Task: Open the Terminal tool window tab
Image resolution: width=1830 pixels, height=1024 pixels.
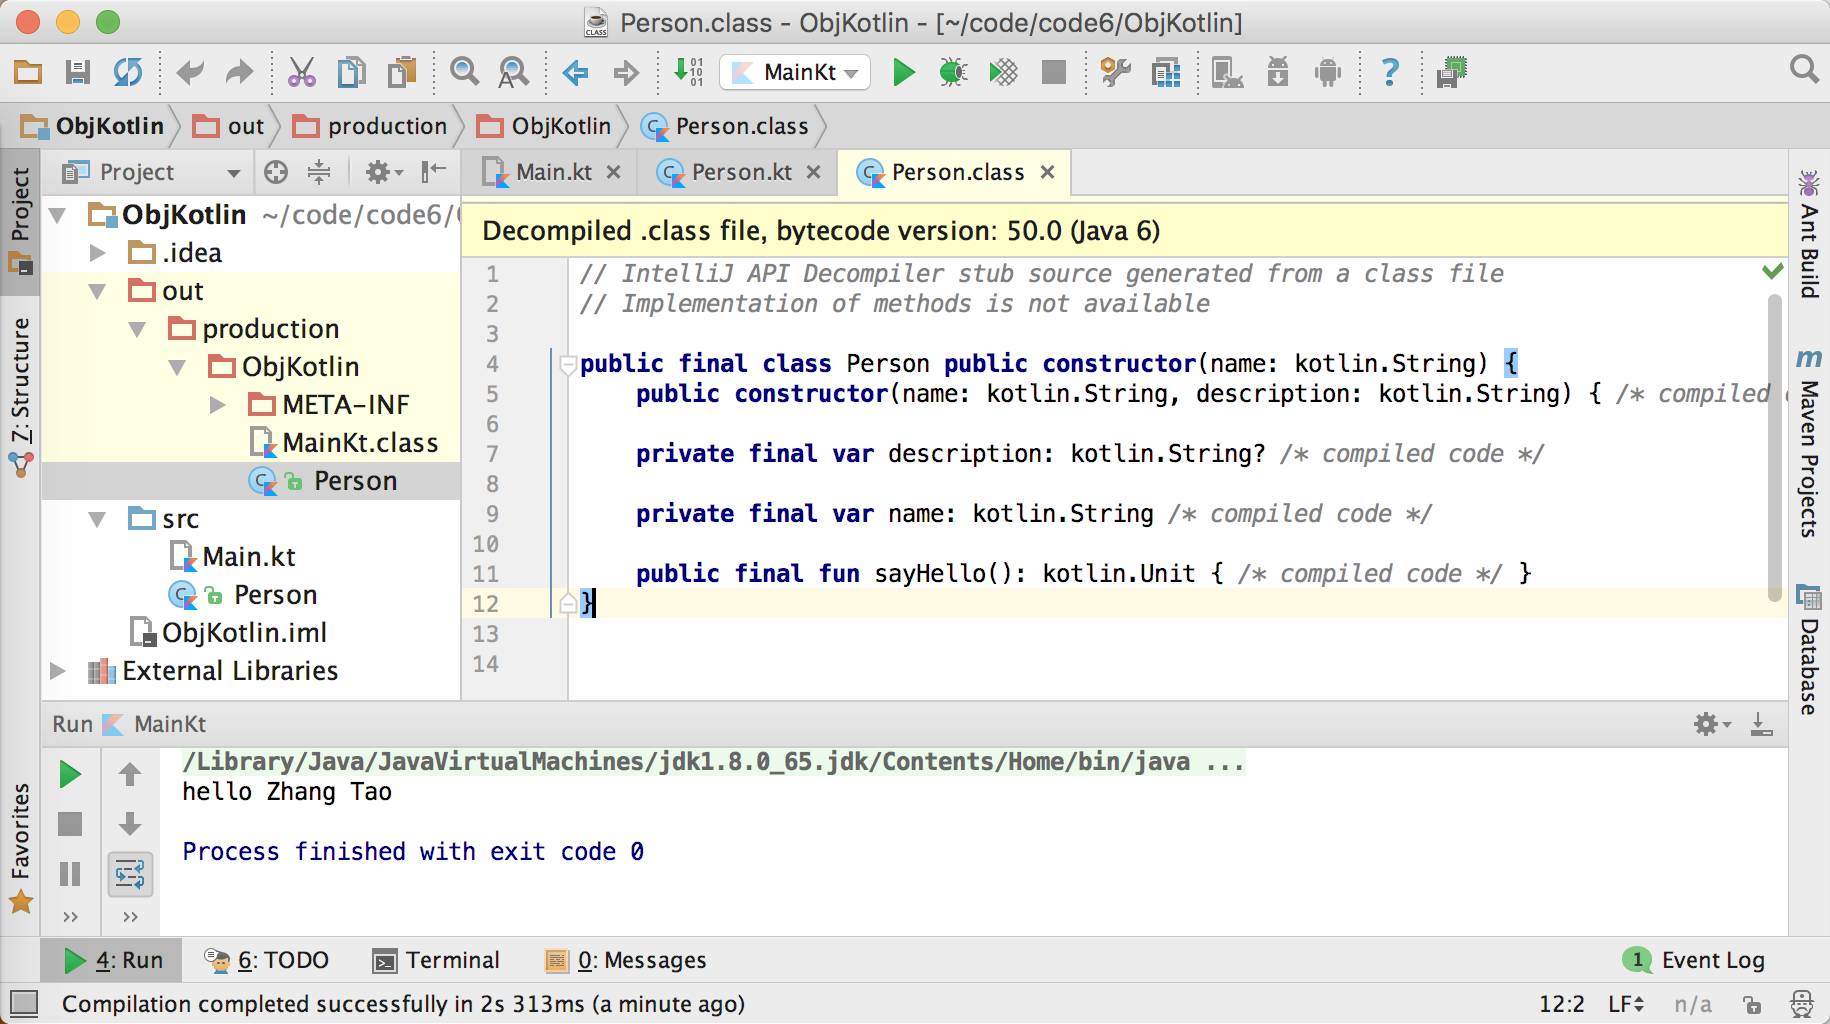Action: [x=436, y=961]
